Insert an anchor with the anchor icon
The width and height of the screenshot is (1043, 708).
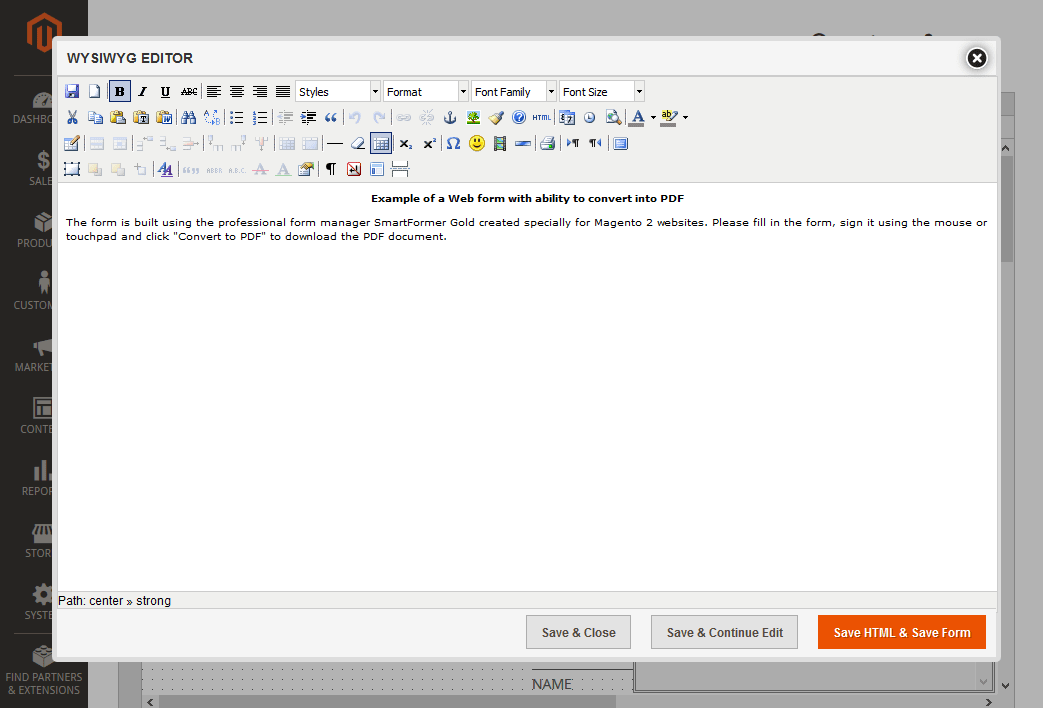click(450, 117)
